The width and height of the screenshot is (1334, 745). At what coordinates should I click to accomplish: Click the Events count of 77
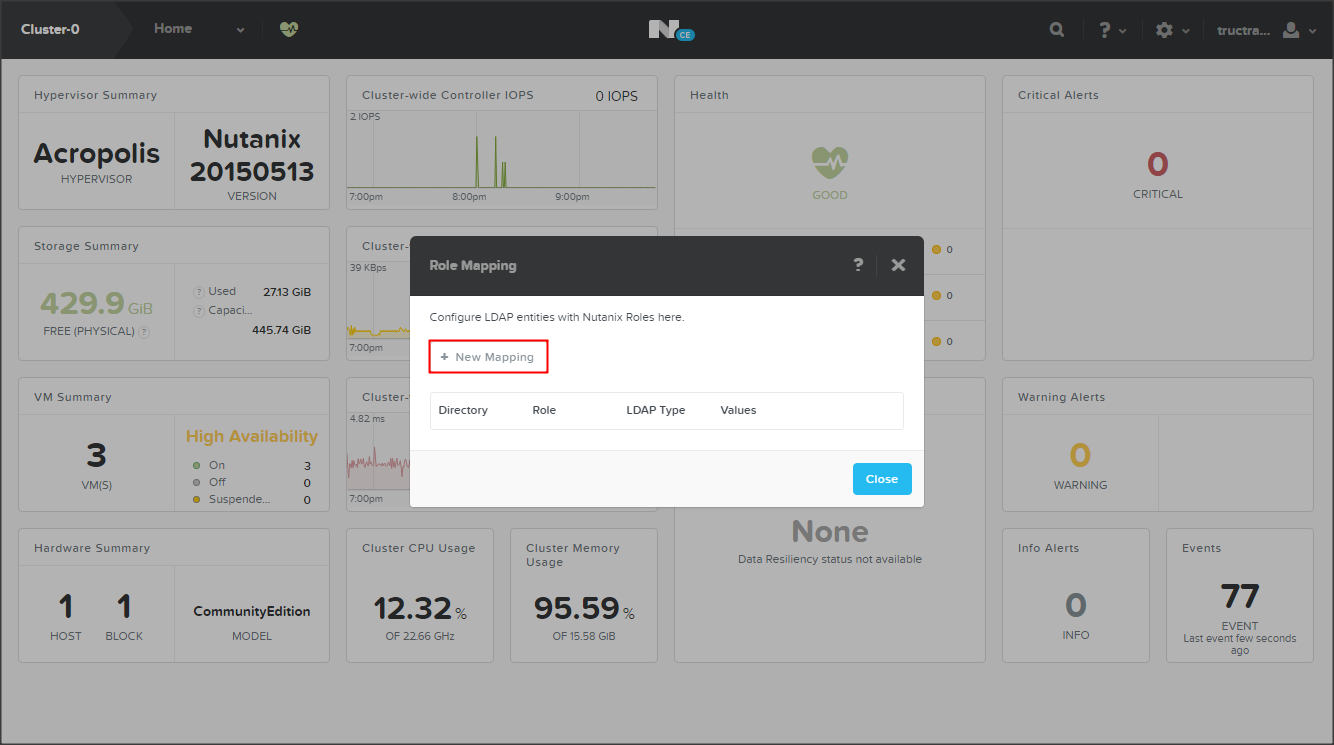[x=1239, y=597]
